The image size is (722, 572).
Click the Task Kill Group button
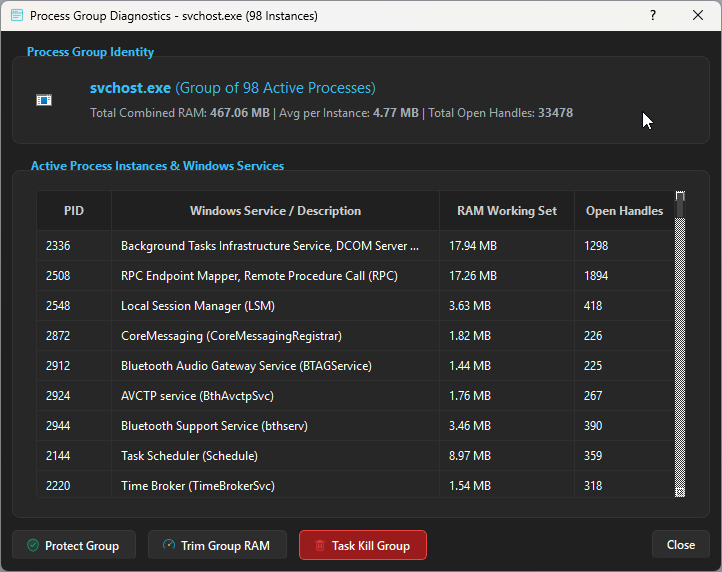tap(363, 545)
